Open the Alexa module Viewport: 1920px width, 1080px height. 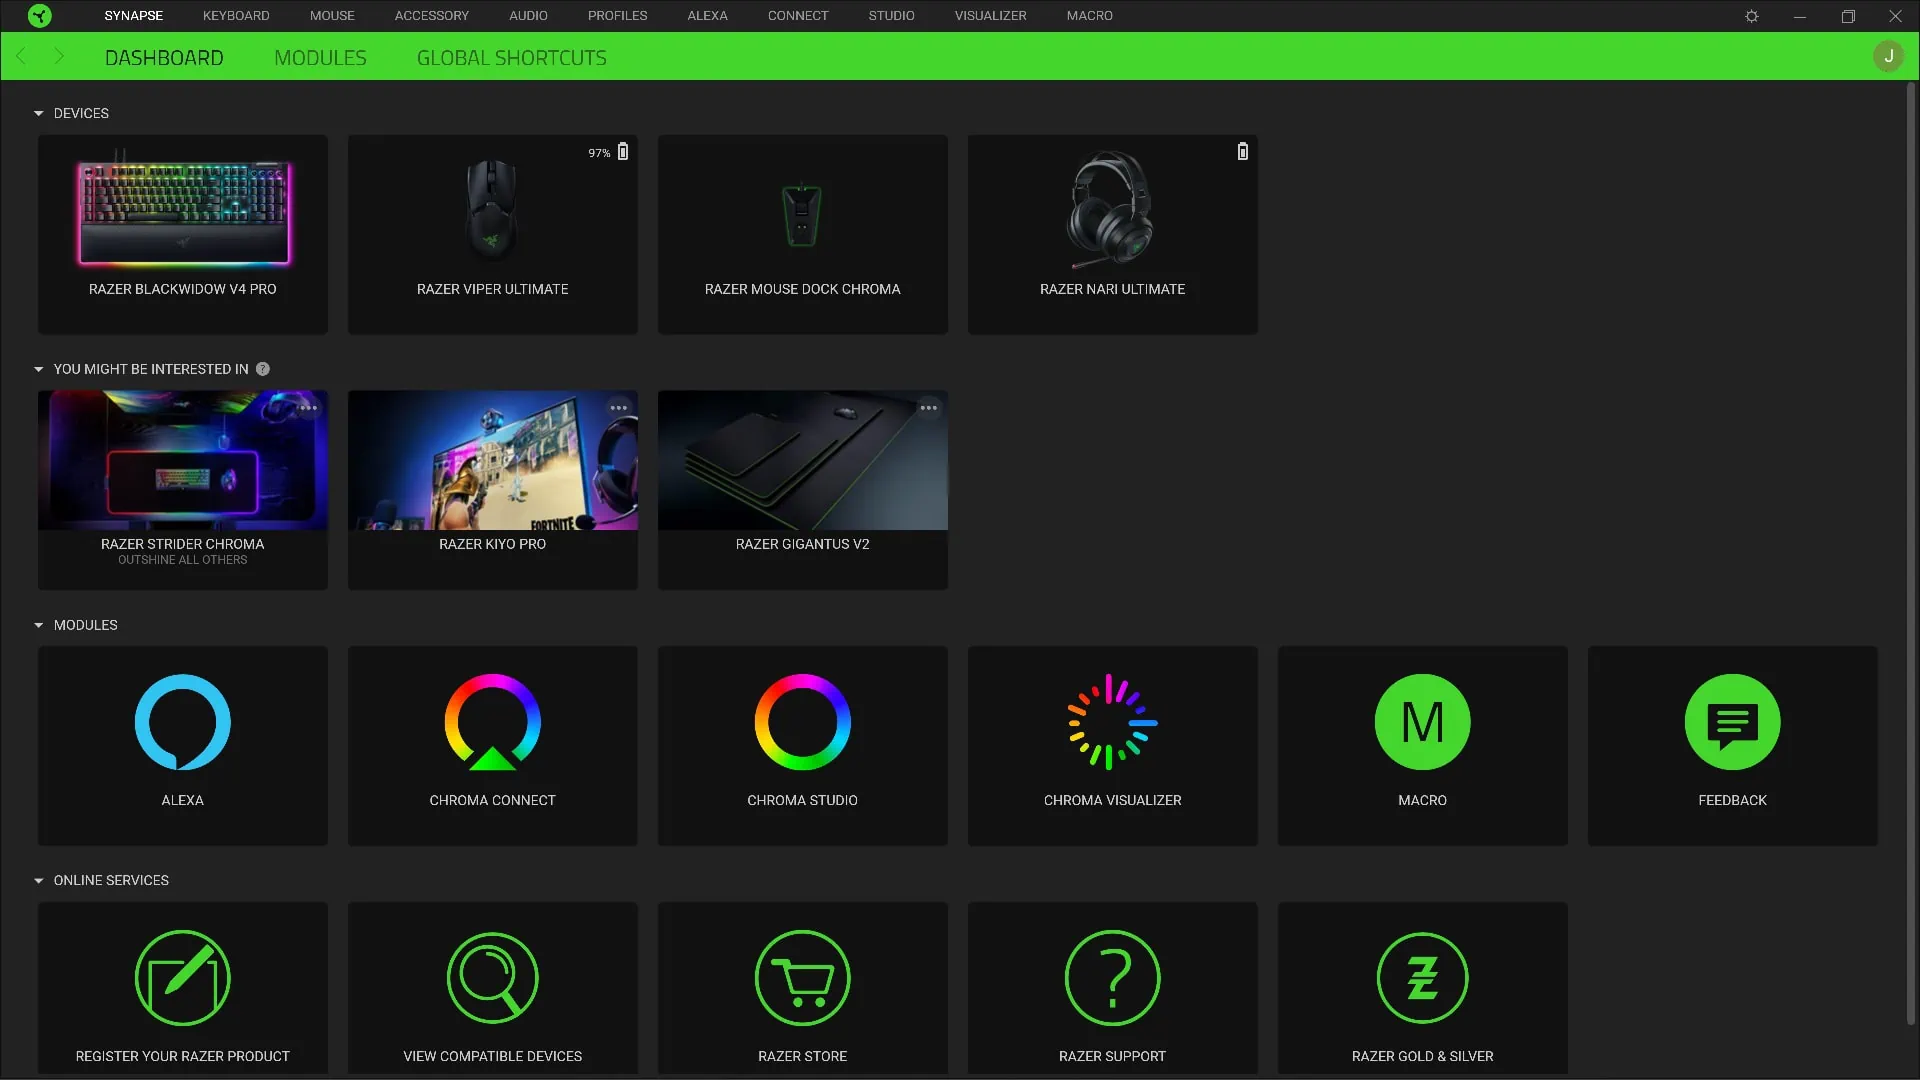(182, 745)
